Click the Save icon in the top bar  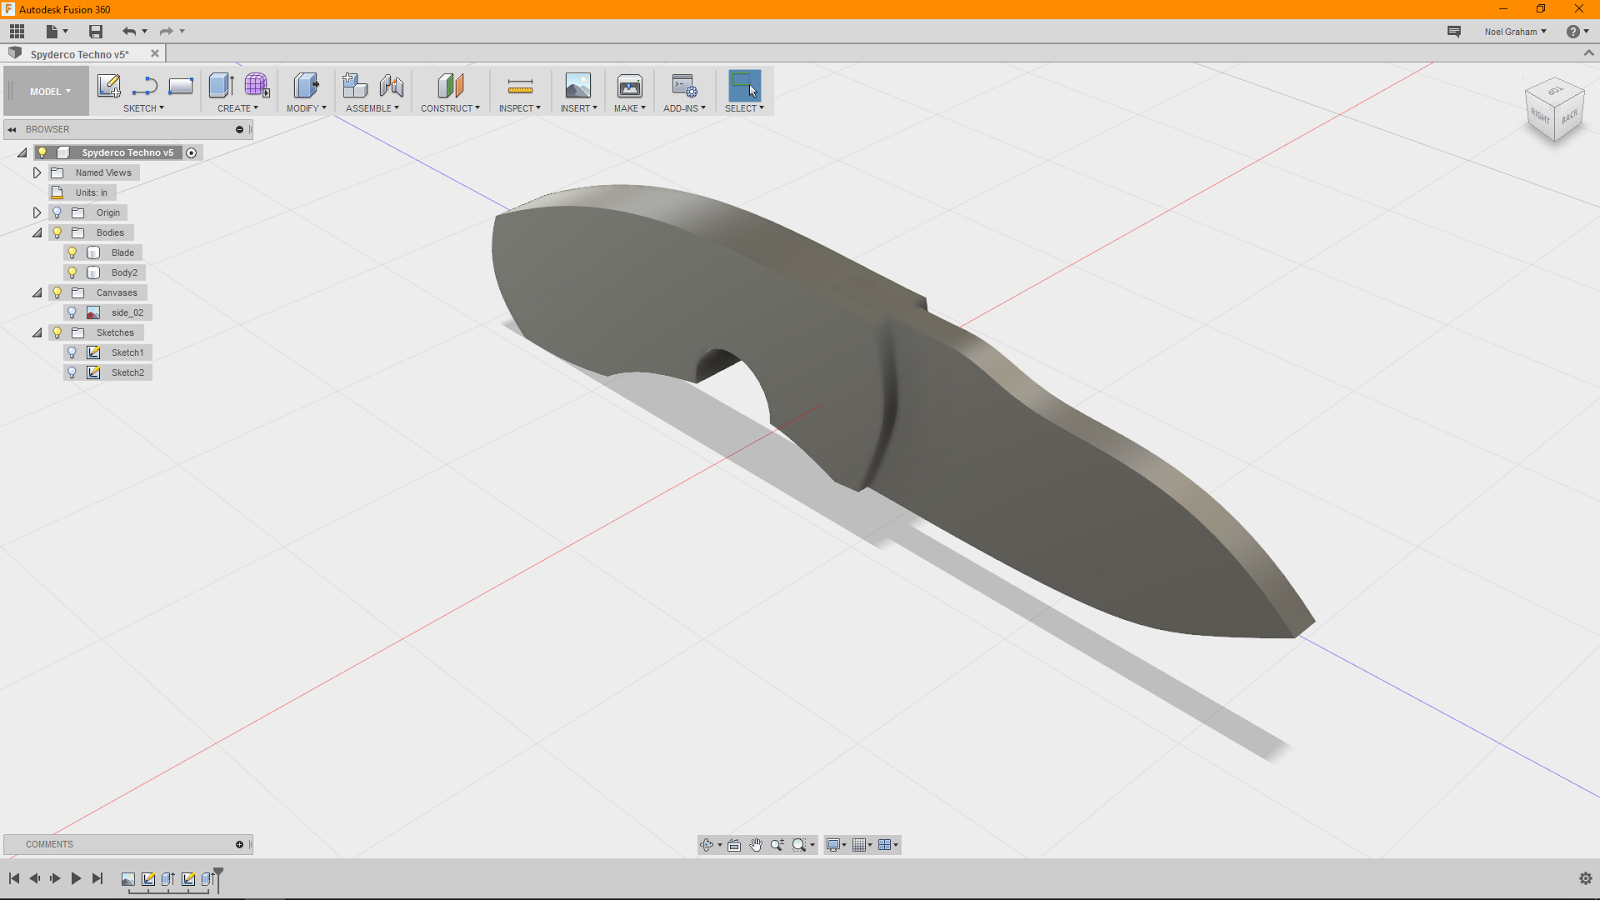tap(96, 32)
